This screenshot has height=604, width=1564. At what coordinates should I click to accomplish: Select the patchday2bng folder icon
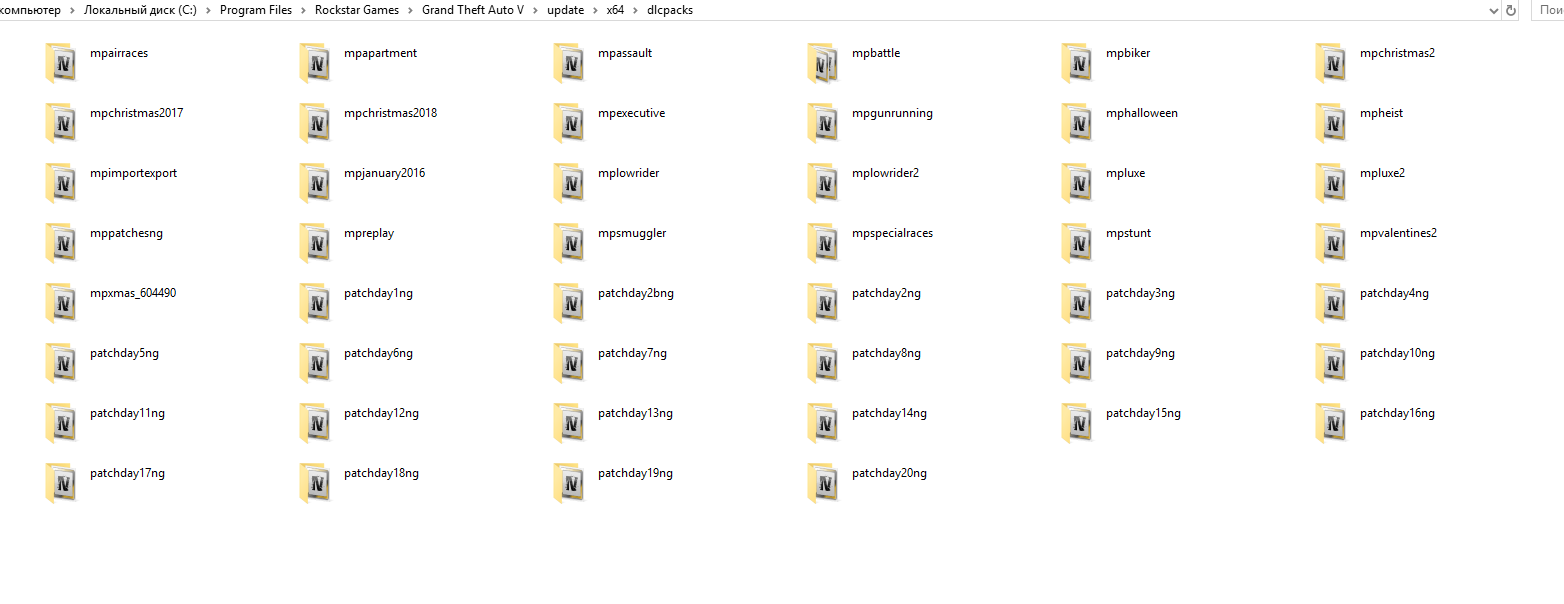point(569,304)
